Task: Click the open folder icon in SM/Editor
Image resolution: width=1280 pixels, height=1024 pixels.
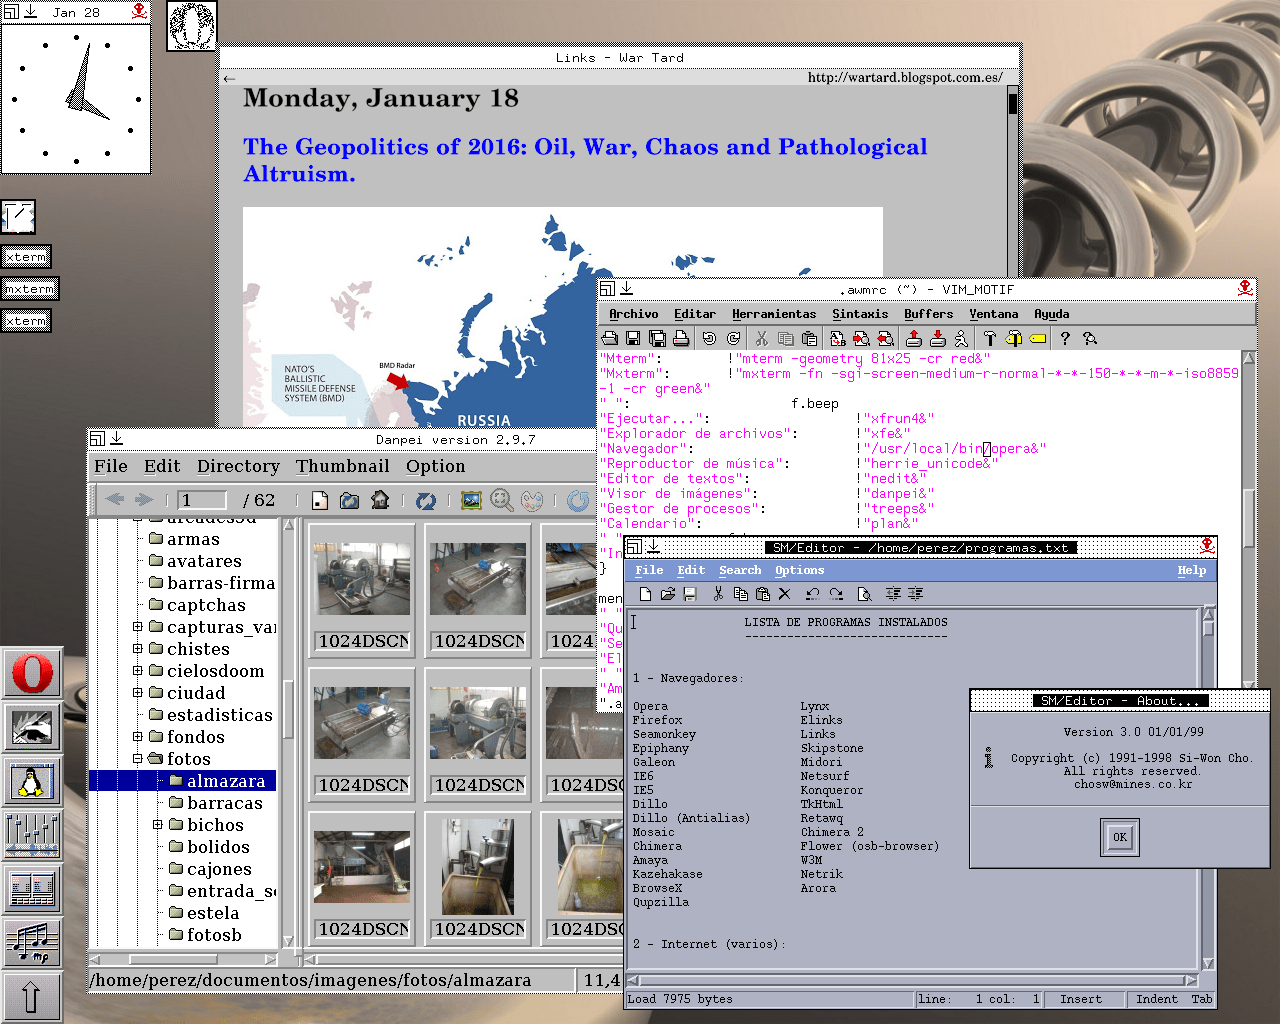Action: (x=667, y=594)
